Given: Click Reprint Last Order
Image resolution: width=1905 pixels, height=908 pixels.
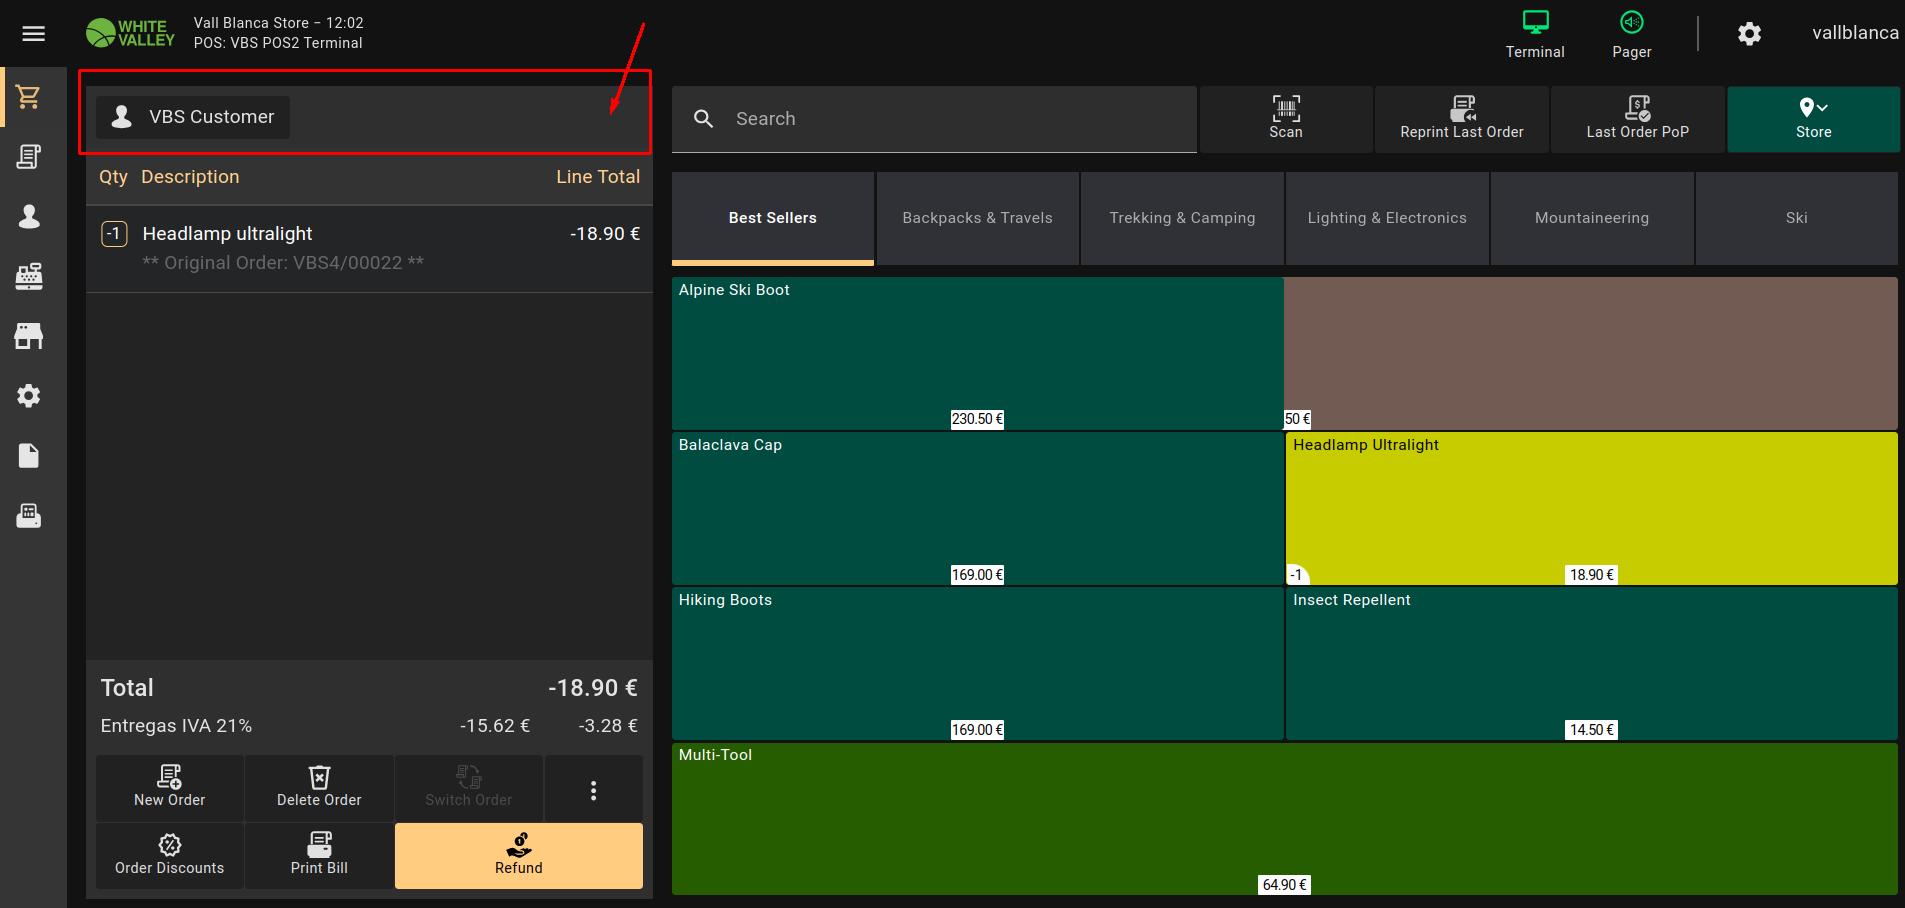Looking at the screenshot, I should coord(1461,118).
